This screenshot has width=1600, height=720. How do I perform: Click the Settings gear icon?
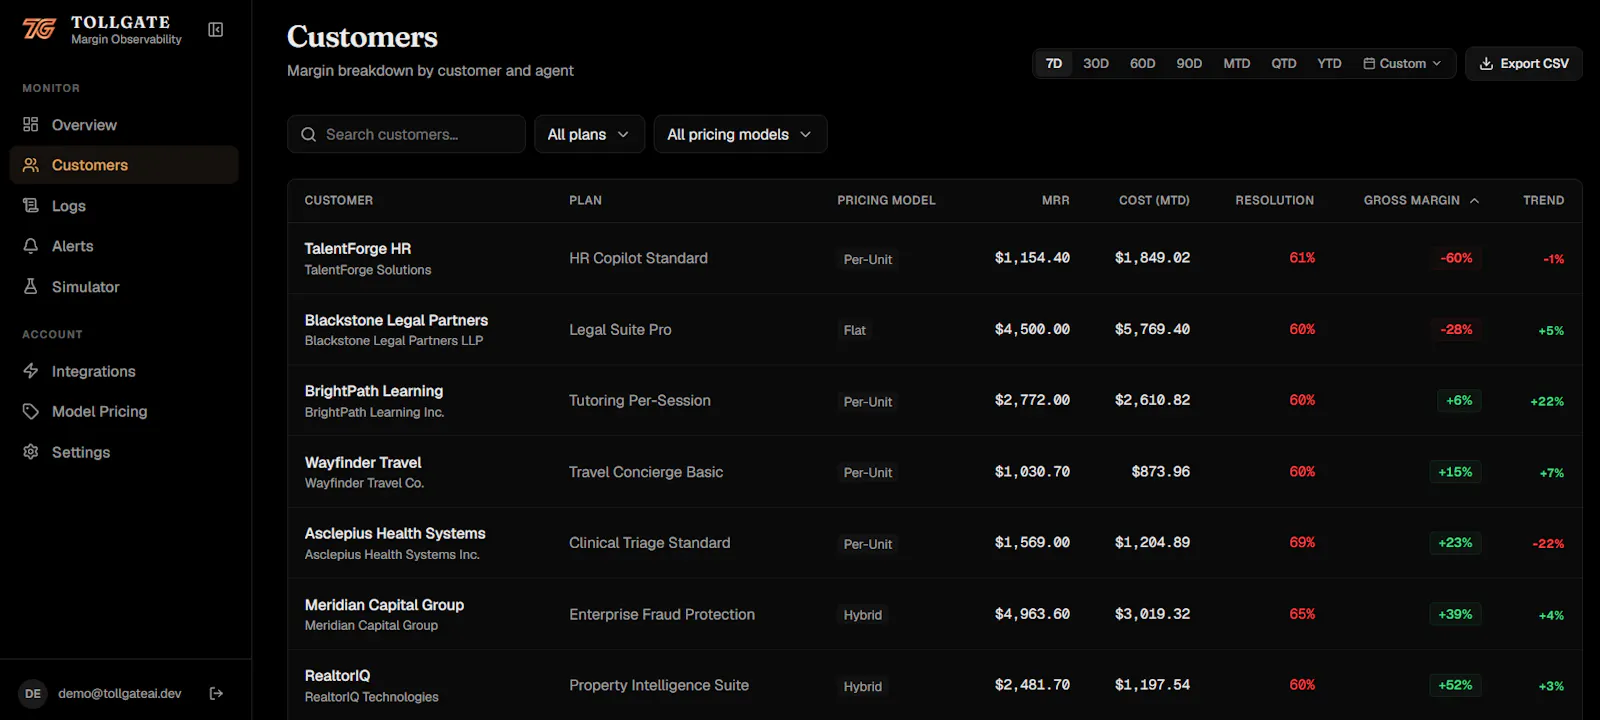[31, 452]
